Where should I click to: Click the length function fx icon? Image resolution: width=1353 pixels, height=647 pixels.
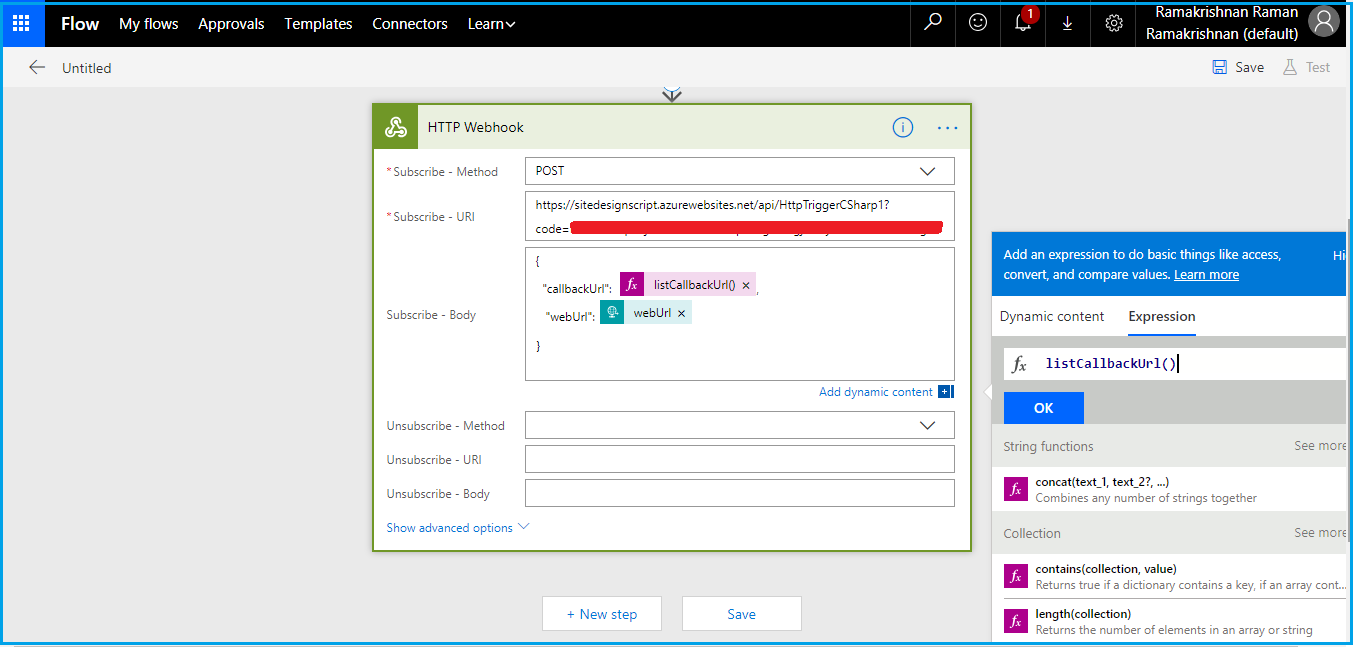tap(1016, 621)
